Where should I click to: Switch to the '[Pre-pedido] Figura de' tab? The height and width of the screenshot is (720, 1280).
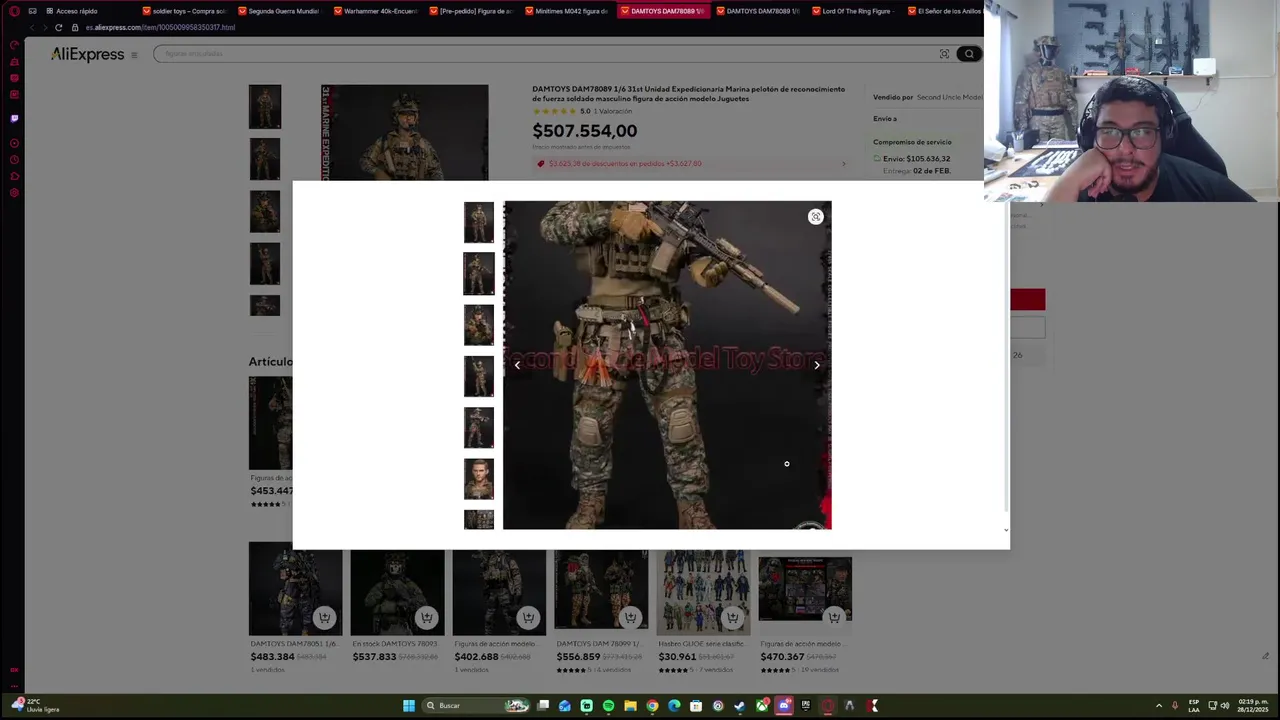tap(472, 11)
